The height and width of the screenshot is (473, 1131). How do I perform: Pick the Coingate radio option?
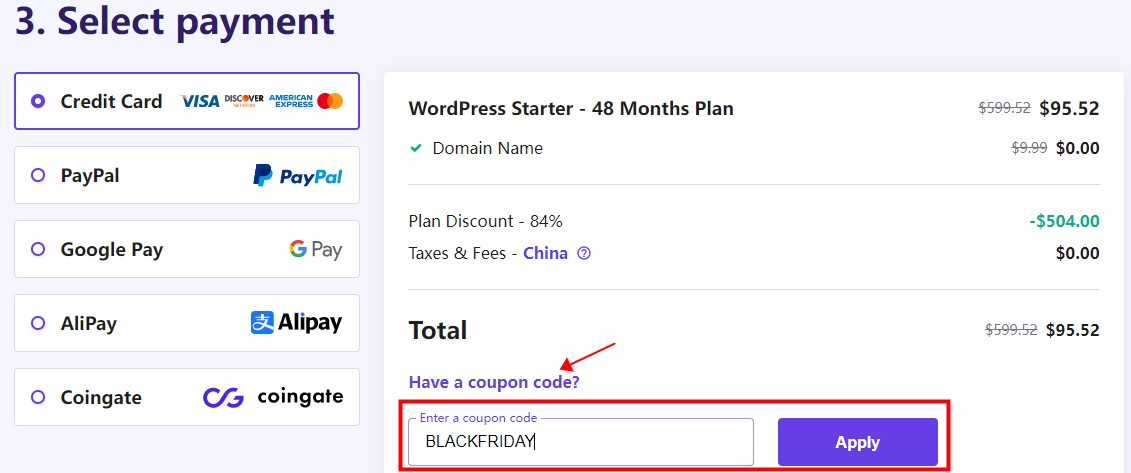click(x=38, y=397)
